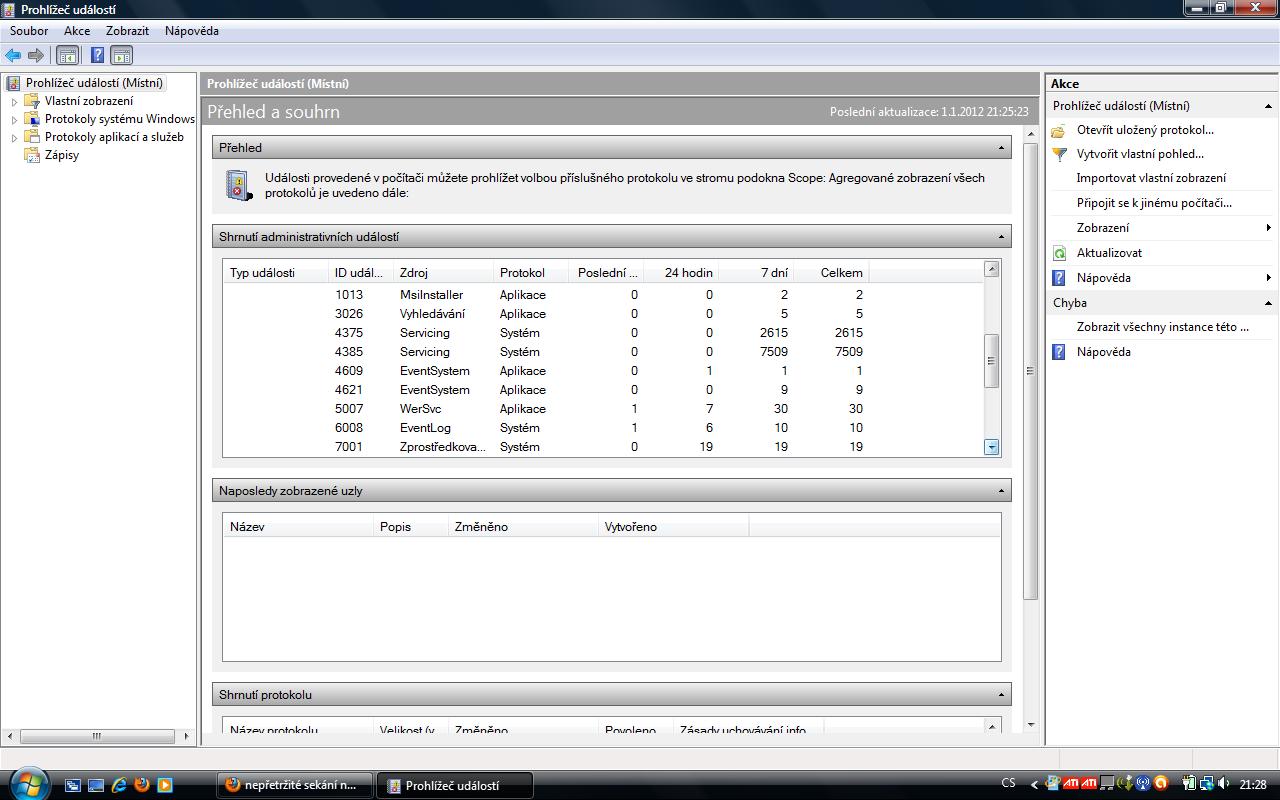Image resolution: width=1280 pixels, height=800 pixels.
Task: Click the Otevřít uložený protokol folder icon
Action: click(x=1059, y=130)
